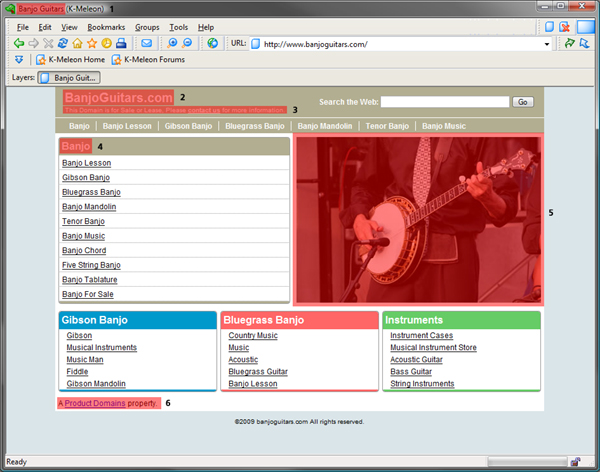Viewport: 600px width, 472px height.
Task: Open the String Instruments link
Action: [422, 384]
